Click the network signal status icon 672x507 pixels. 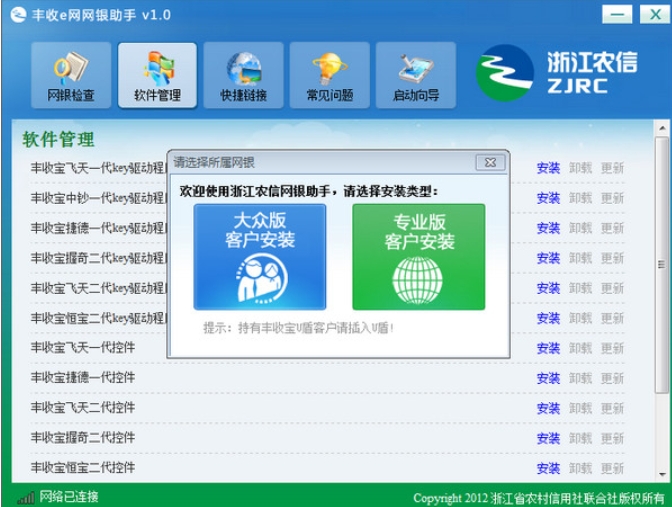[x=26, y=498]
